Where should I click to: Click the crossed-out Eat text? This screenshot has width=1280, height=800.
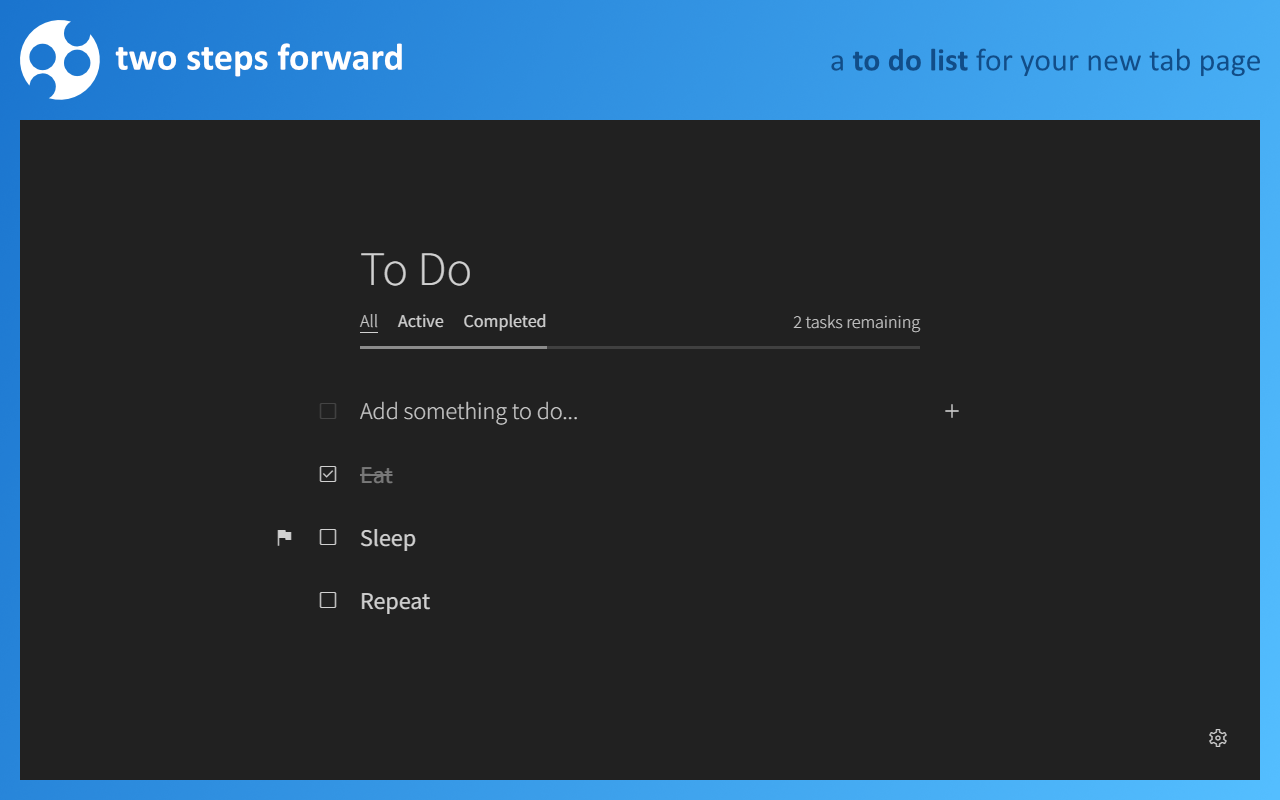click(376, 474)
